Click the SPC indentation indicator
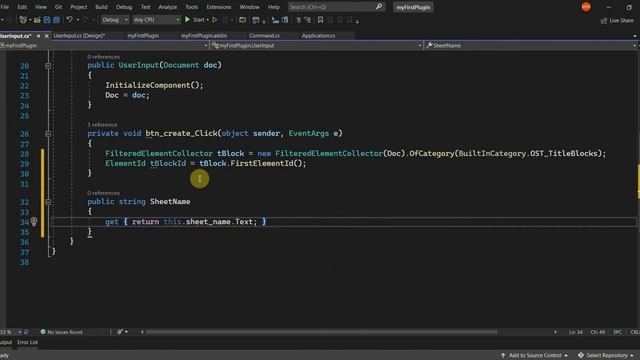 coord(618,332)
